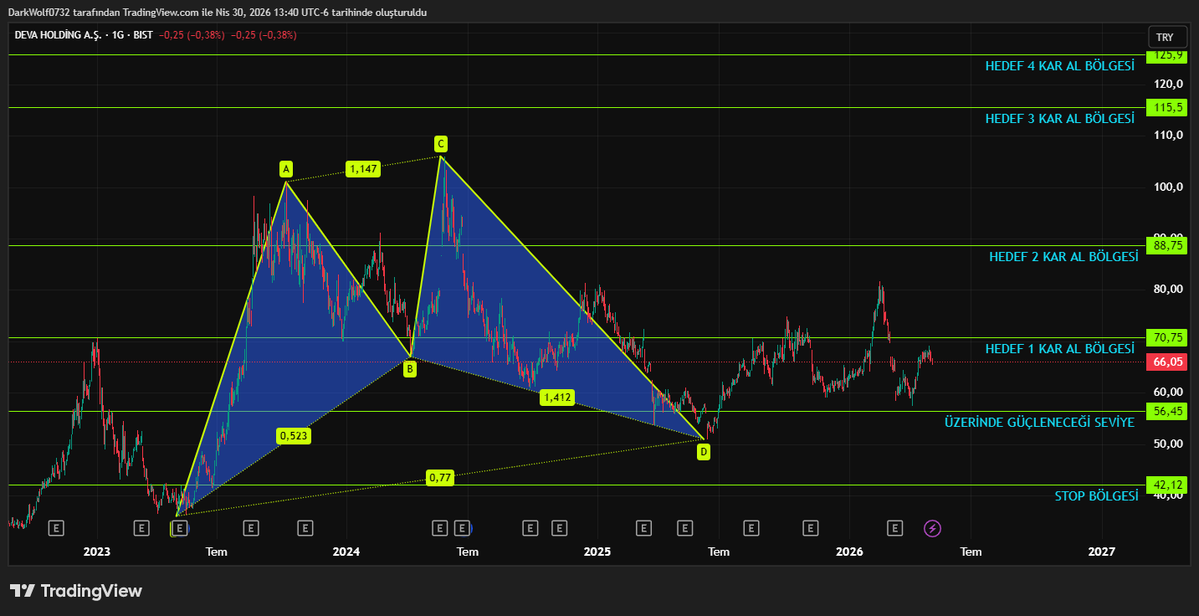
Task: Click the 50,00 price axis value
Action: click(1168, 444)
